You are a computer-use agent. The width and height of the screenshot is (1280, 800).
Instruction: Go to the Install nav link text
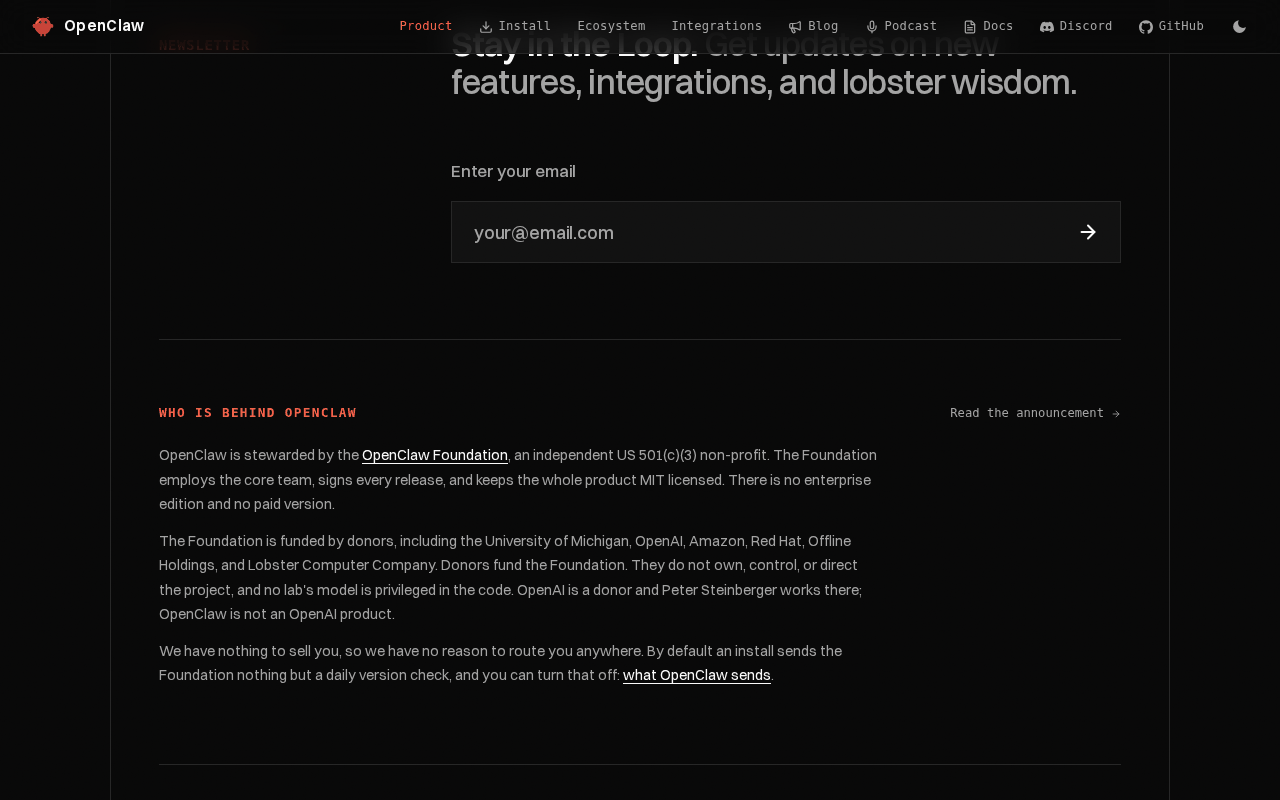pyautogui.click(x=525, y=26)
